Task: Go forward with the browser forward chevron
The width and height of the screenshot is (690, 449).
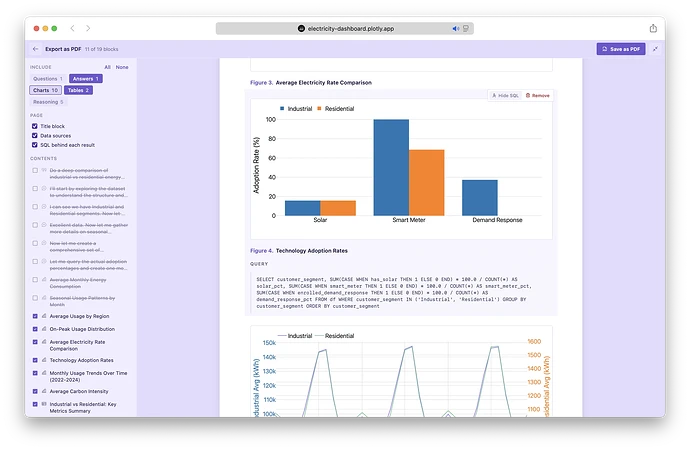Action: point(88,28)
